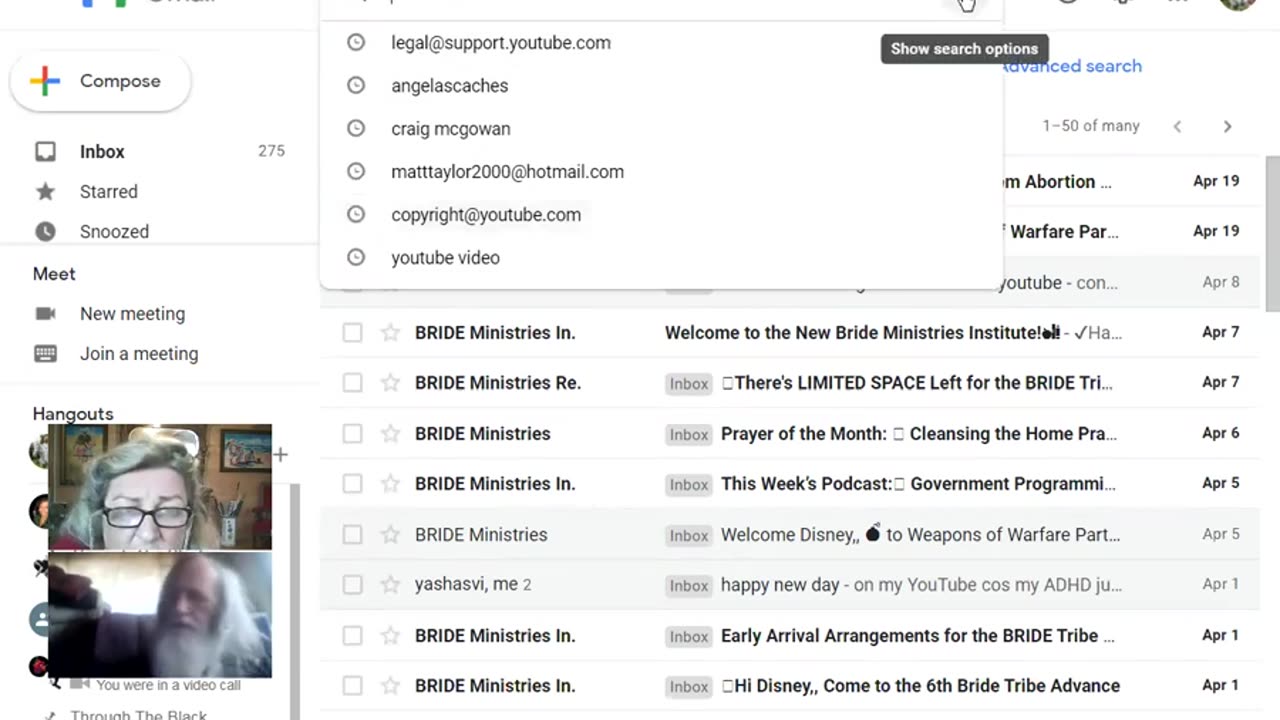Tick checkbox for 'This Week's Podcast' email
The height and width of the screenshot is (720, 1280).
point(352,484)
